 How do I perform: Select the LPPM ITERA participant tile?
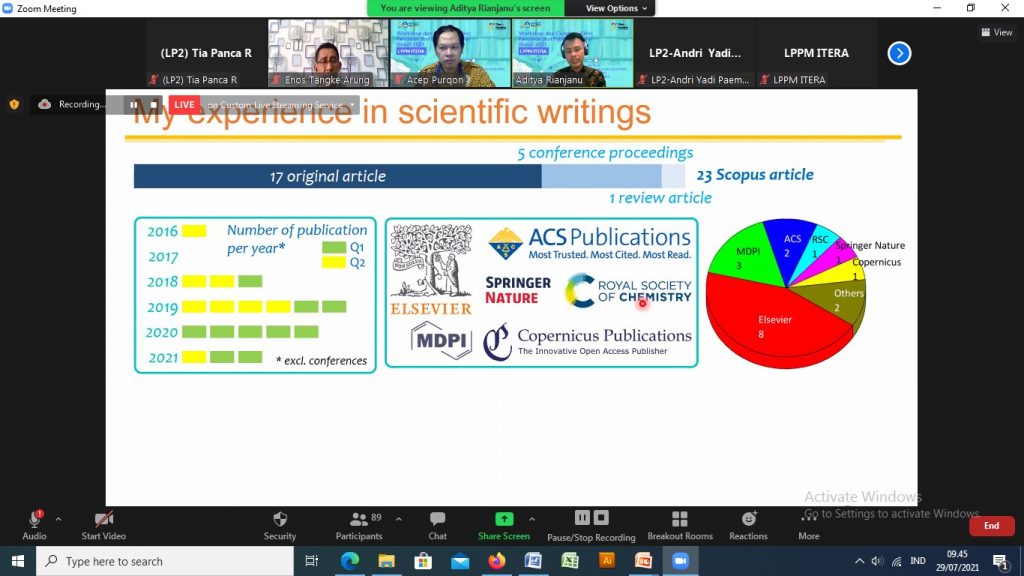pos(816,53)
